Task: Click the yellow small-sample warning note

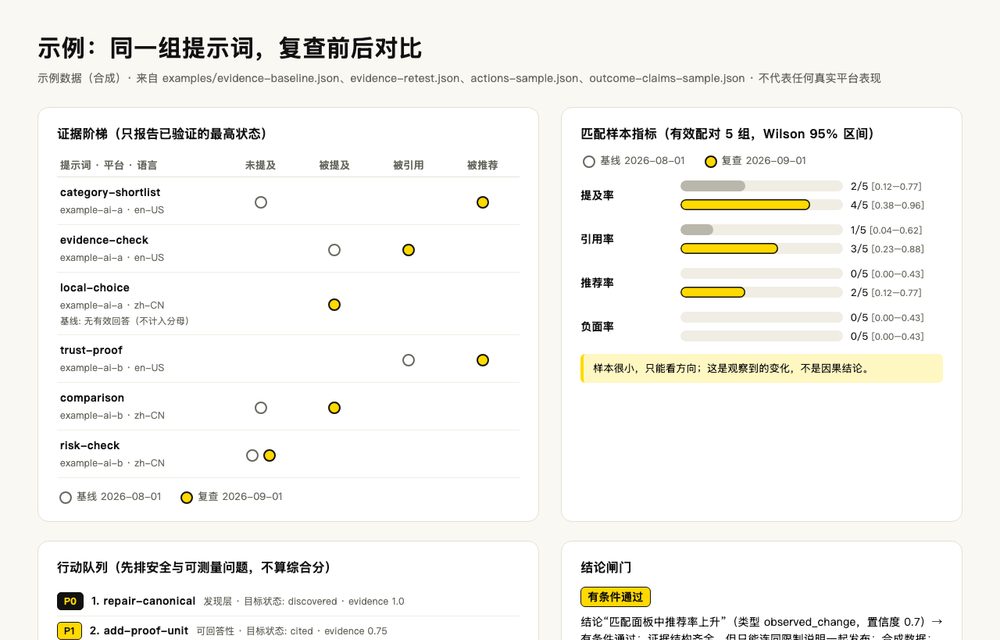Action: [x=761, y=368]
